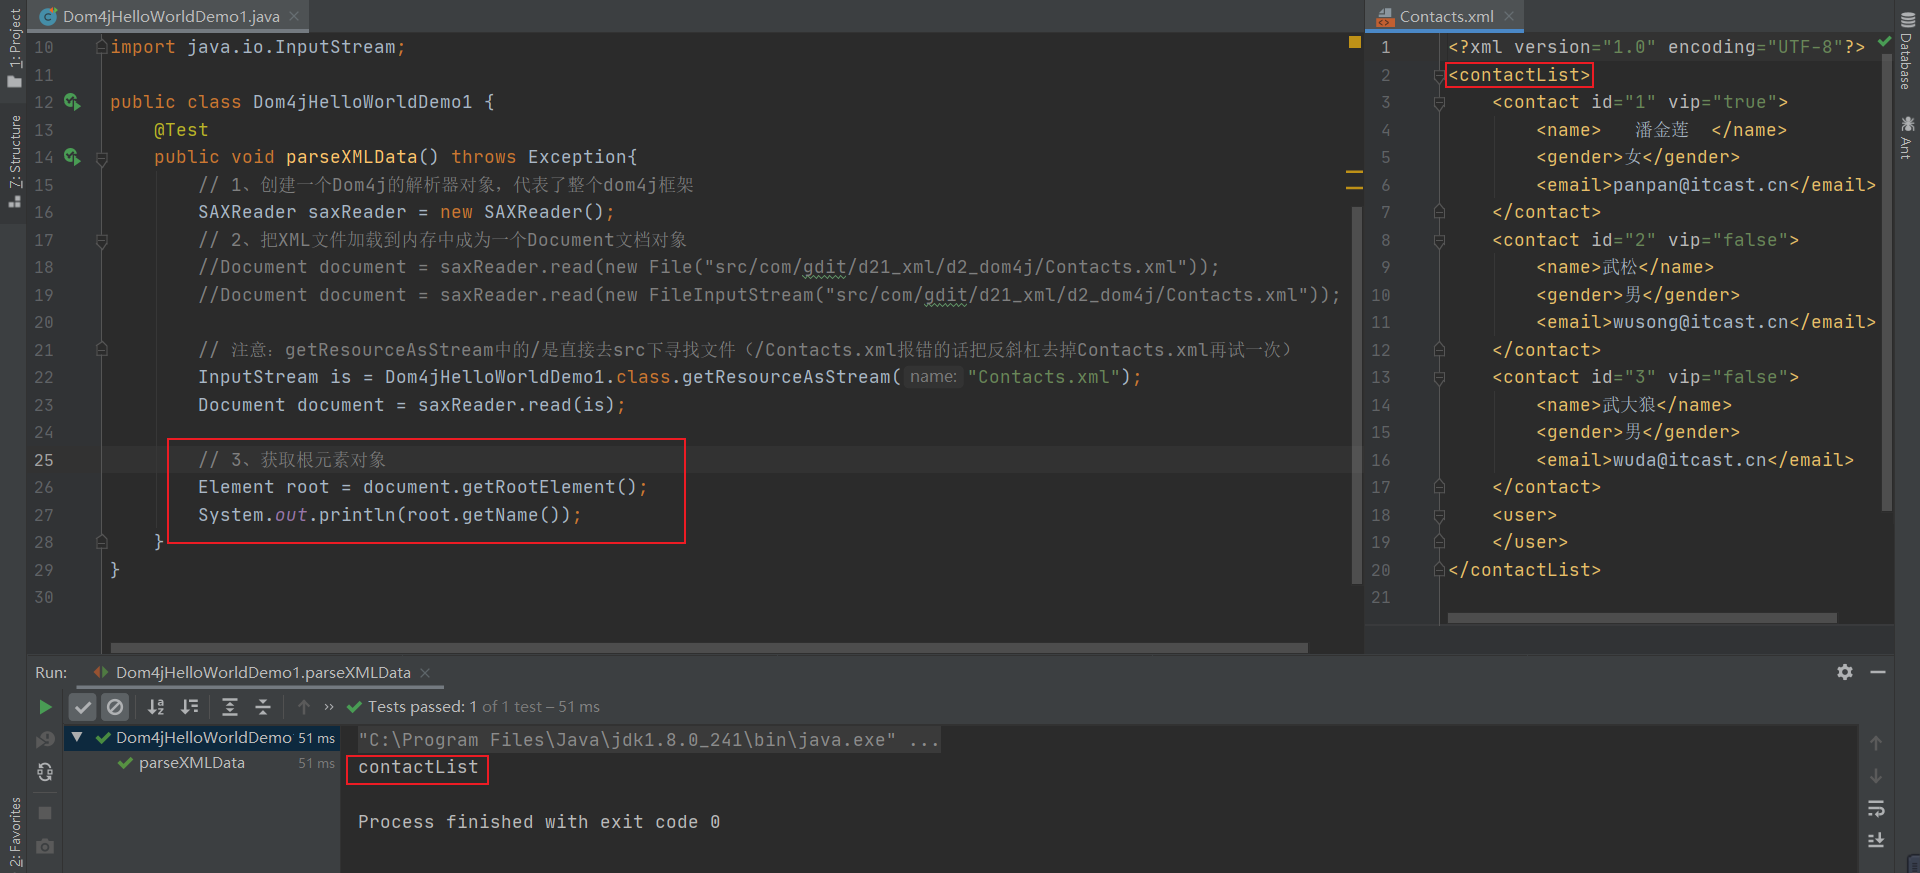Collapse the Dom4jHelloWorldDemo test tree node
The width and height of the screenshot is (1920, 873).
point(77,738)
